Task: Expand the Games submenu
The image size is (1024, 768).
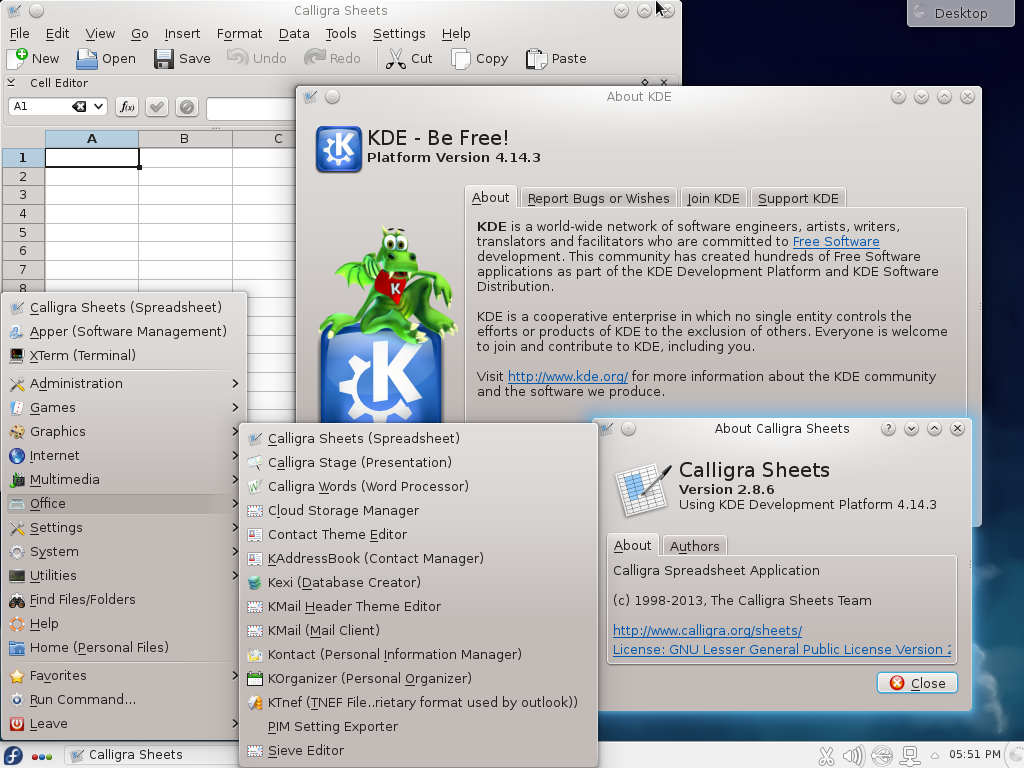Action: 125,408
